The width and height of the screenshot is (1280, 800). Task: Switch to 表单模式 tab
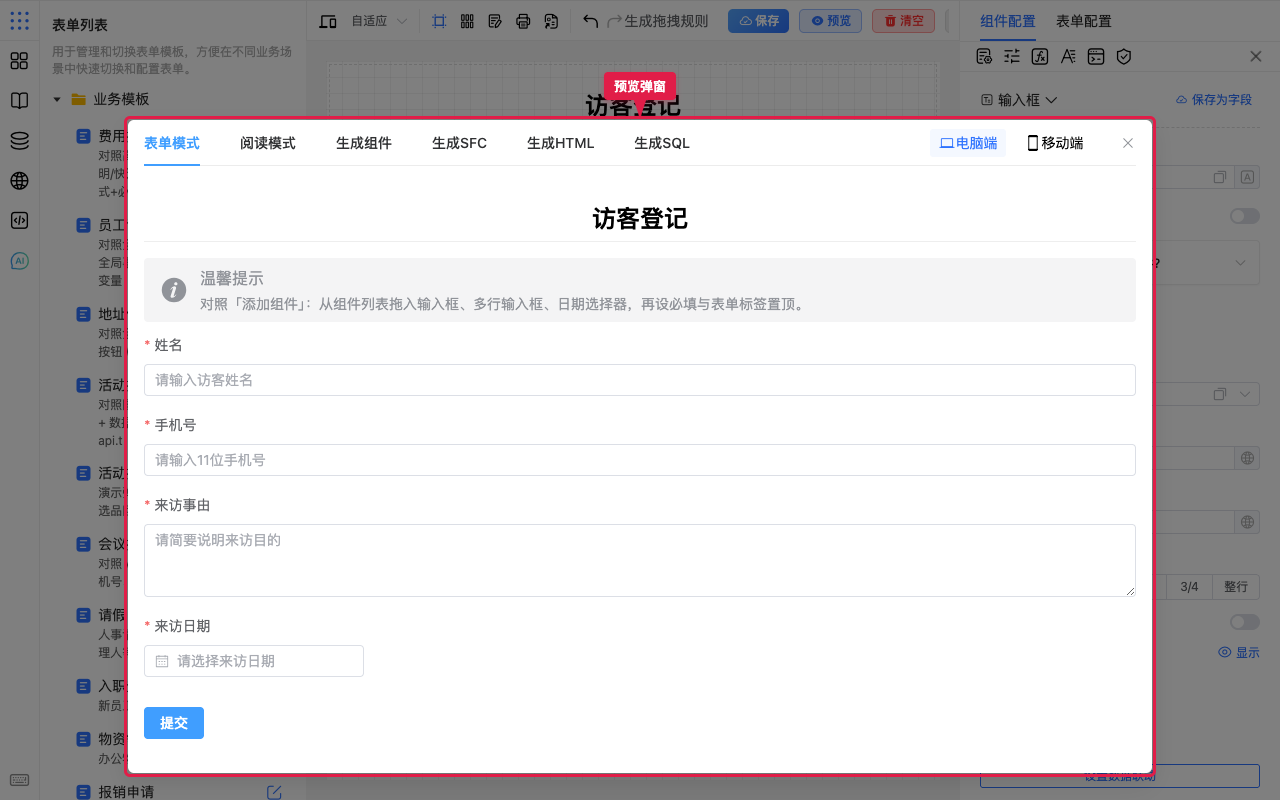[x=172, y=143]
